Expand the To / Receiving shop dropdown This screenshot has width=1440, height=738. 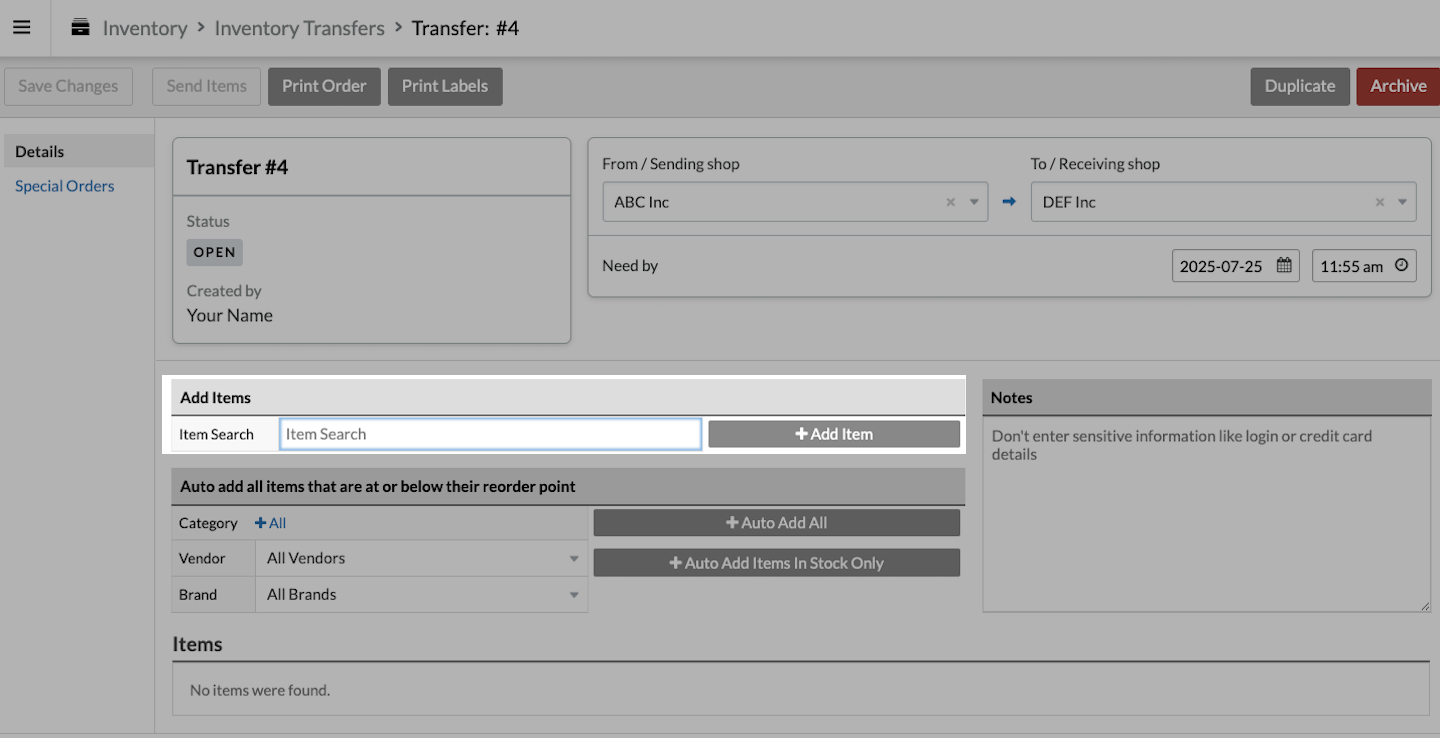[1402, 202]
